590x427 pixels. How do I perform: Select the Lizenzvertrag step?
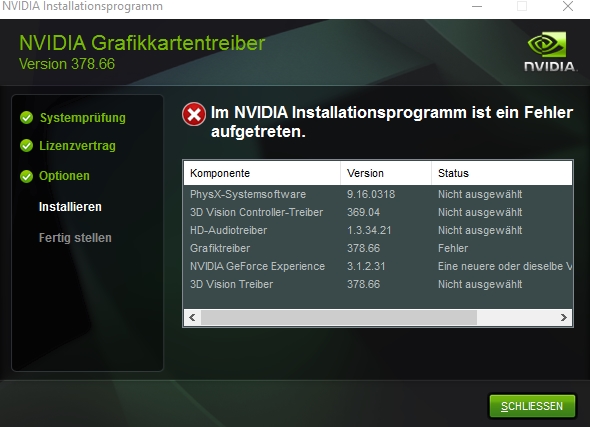77,146
